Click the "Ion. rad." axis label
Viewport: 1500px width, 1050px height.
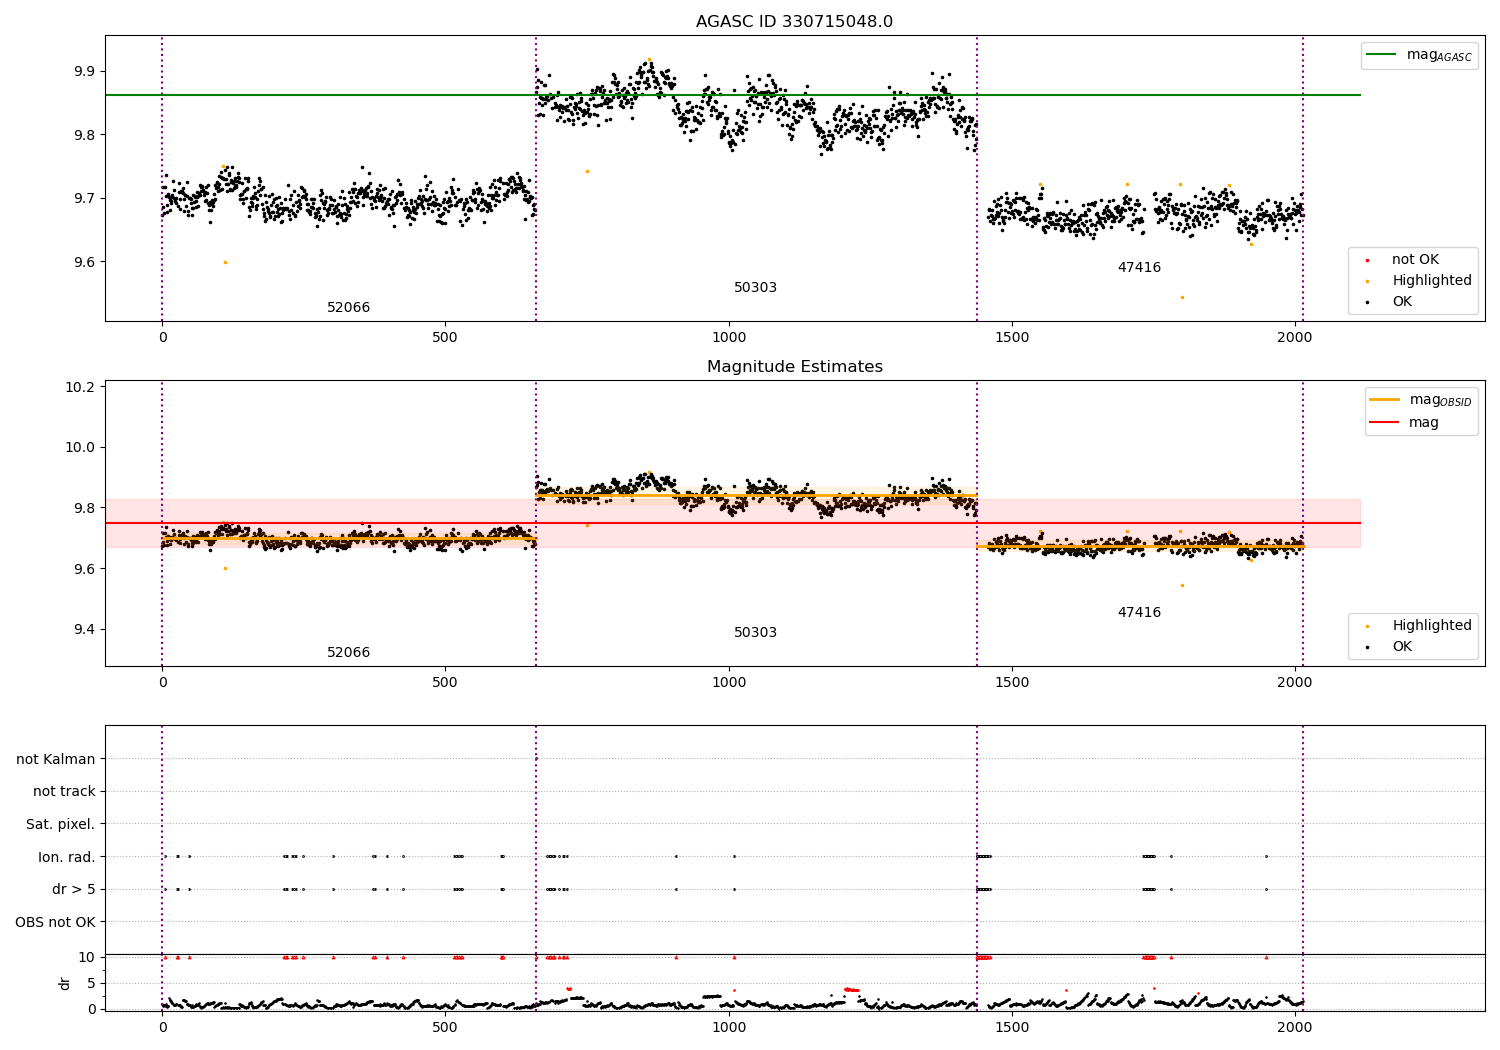(x=67, y=857)
